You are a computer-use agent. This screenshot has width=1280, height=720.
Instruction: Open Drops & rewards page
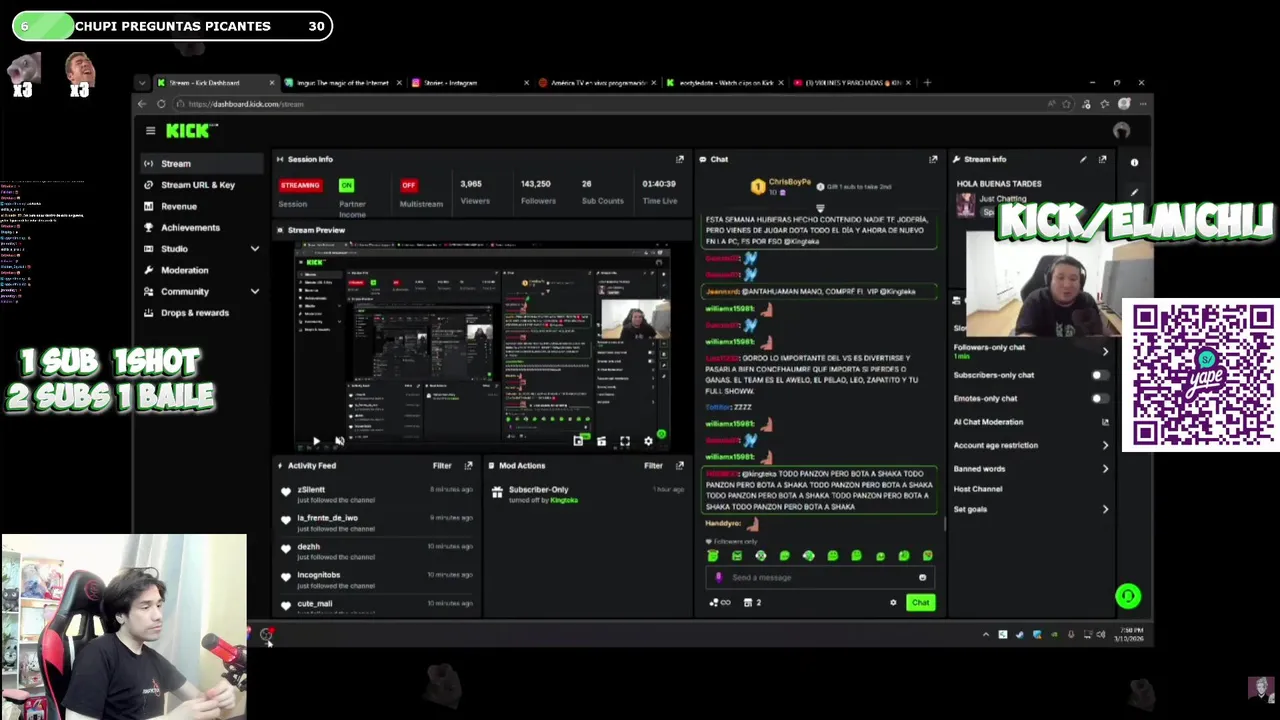coord(200,312)
